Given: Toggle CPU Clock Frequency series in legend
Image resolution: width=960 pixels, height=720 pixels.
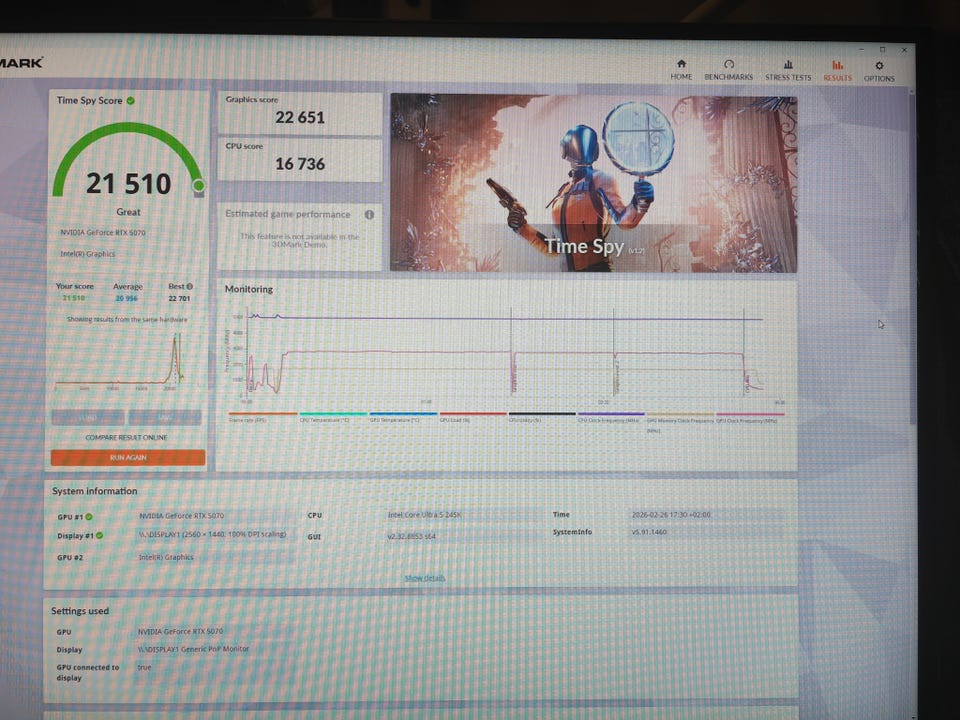Looking at the screenshot, I should [x=611, y=418].
